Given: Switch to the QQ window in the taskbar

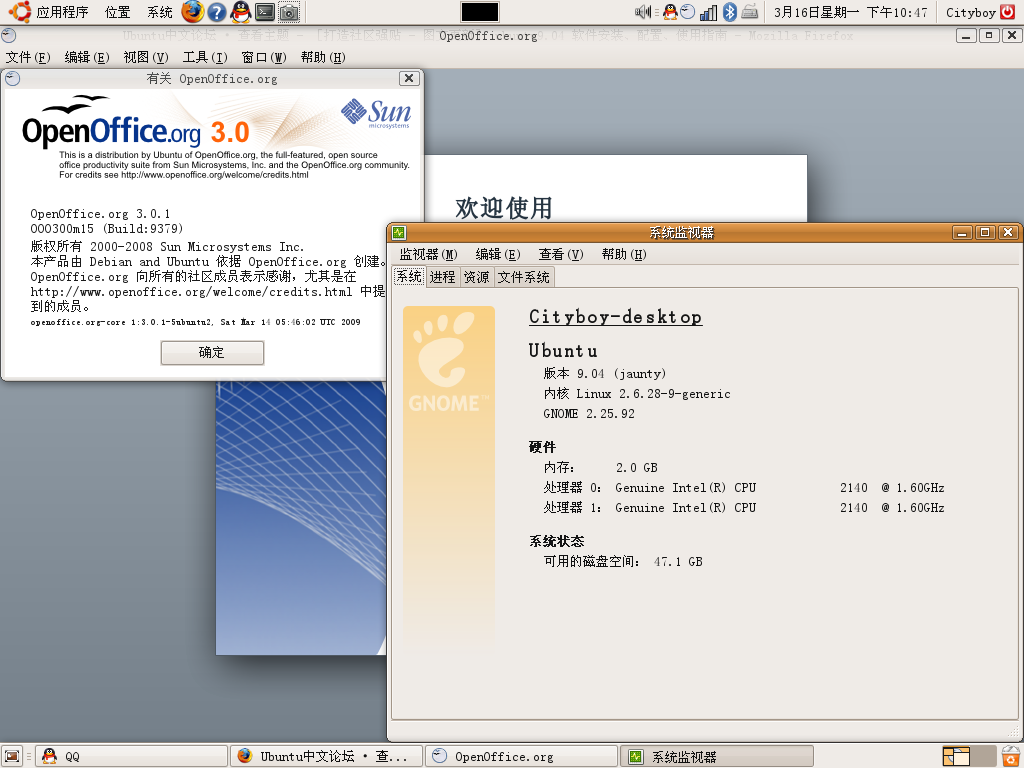Looking at the screenshot, I should point(131,756).
